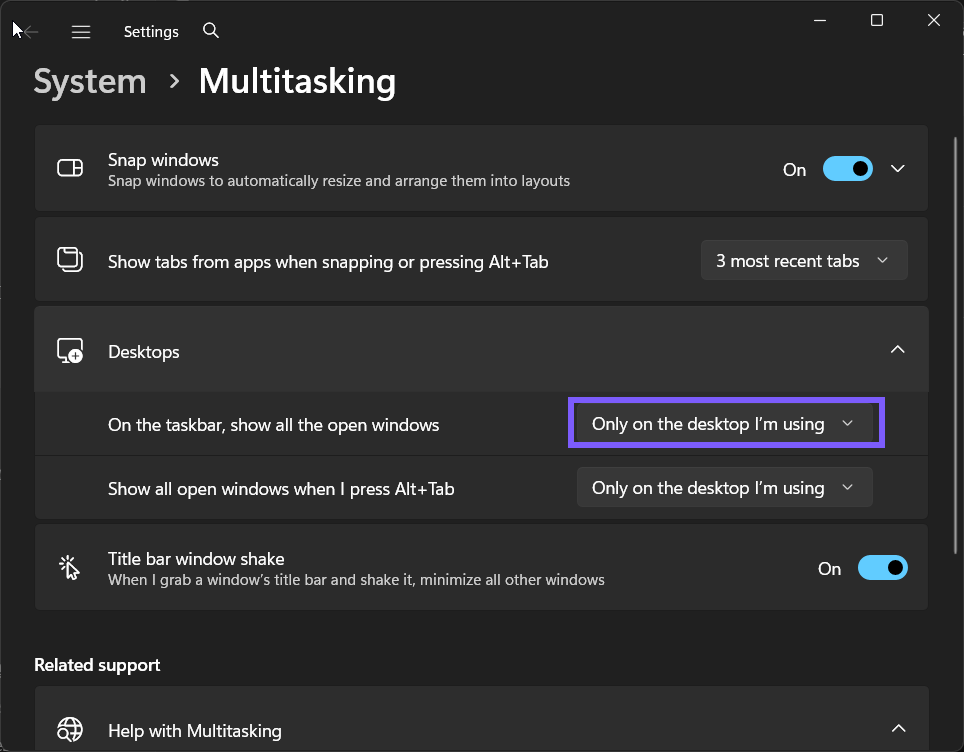Click the Title bar window shake icon
The image size is (964, 752).
pyautogui.click(x=69, y=568)
